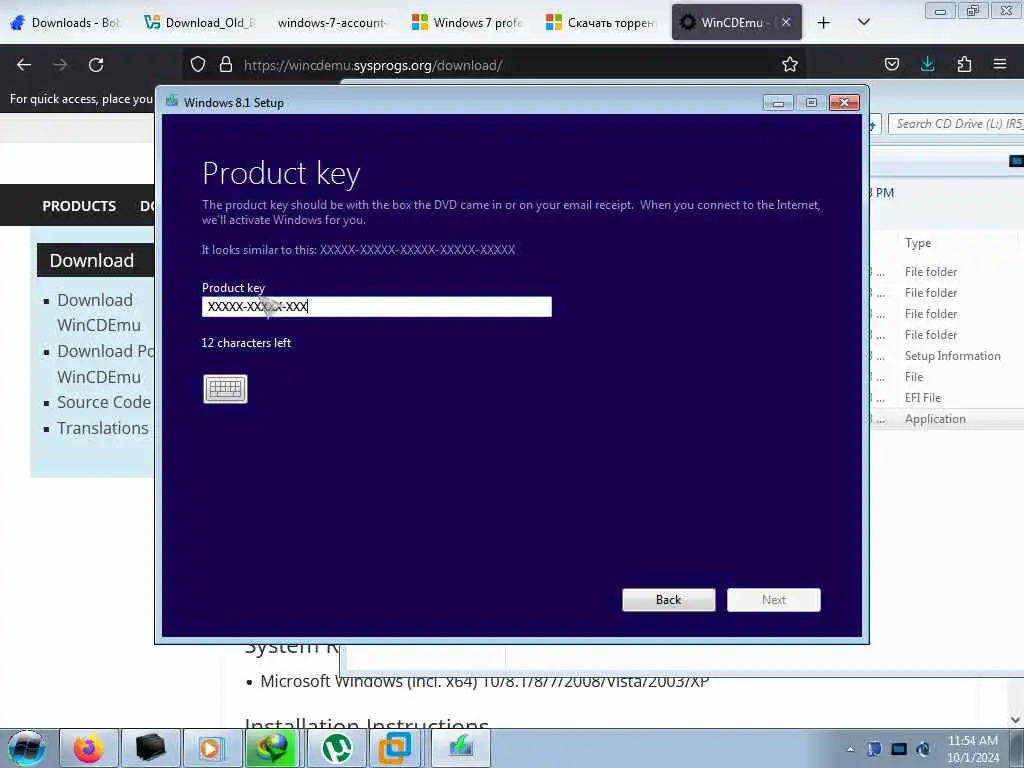This screenshot has height=768, width=1024.
Task: Open a new Firefox tab
Action: [824, 23]
